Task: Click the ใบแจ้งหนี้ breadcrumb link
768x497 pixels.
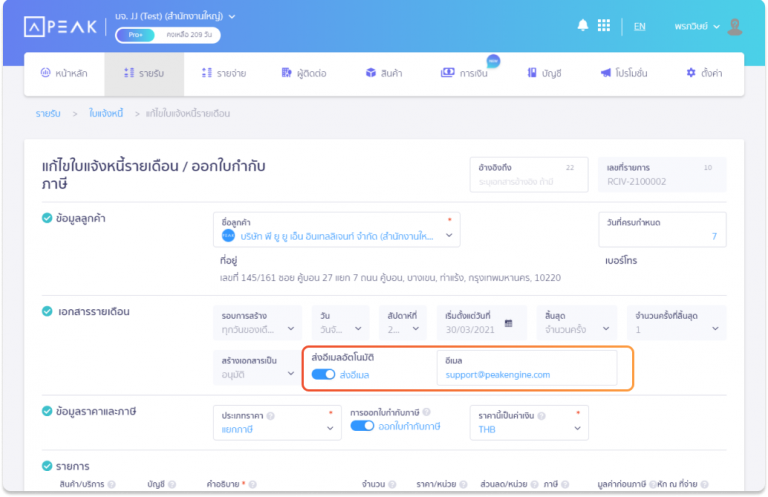Action: (x=106, y=114)
